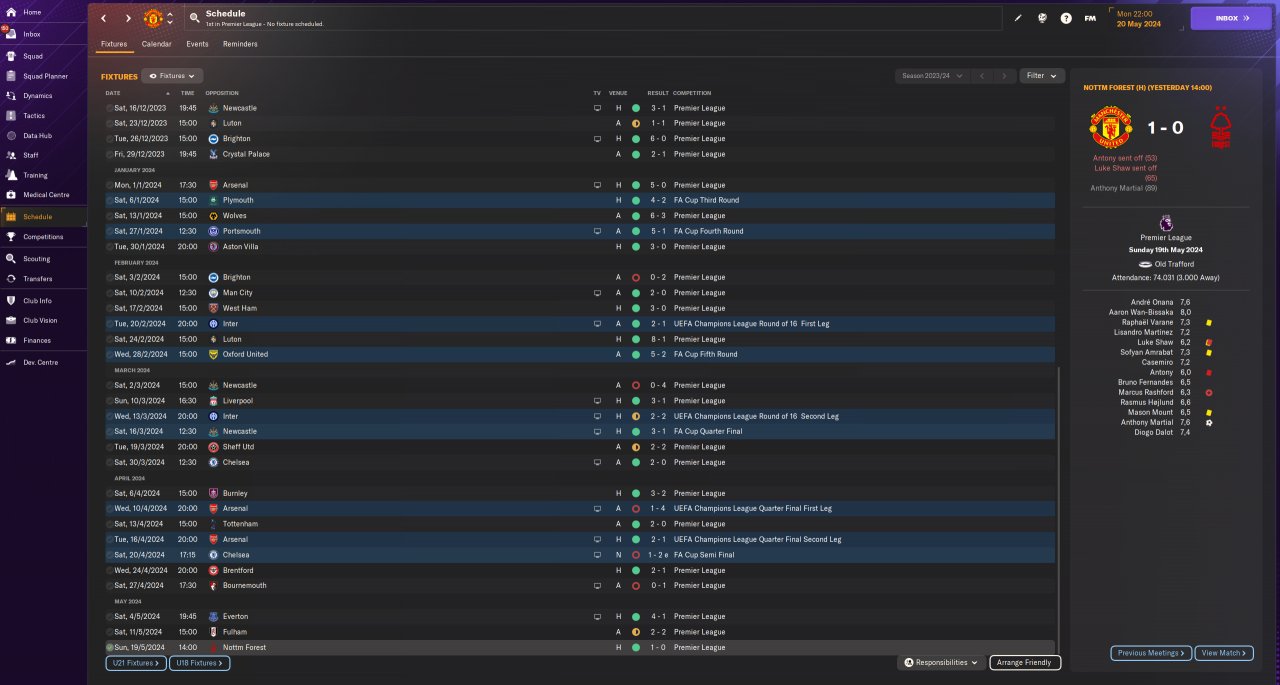Open the Training sidebar icon
Screen dimensions: 1280x685
click(x=10, y=175)
